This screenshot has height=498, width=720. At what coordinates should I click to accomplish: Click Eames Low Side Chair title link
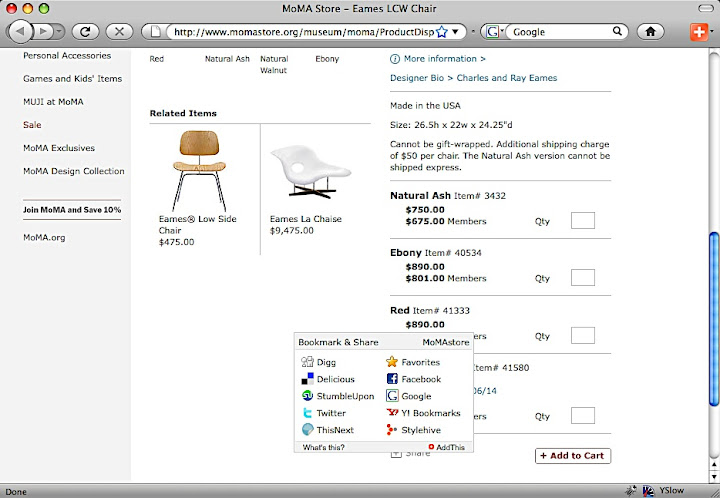(x=197, y=224)
